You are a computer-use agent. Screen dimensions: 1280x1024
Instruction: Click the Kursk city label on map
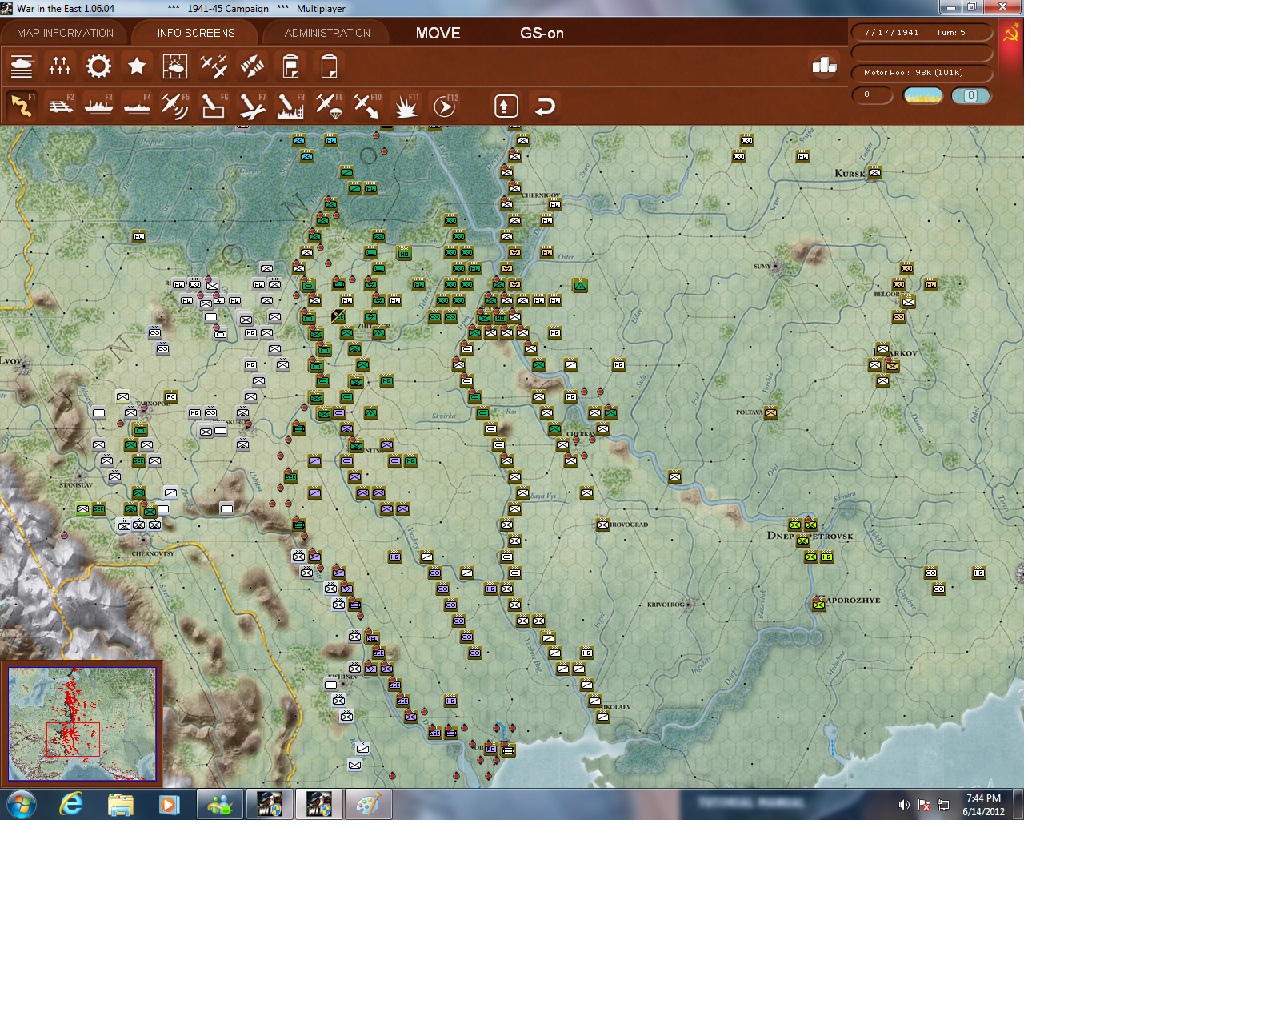849,174
